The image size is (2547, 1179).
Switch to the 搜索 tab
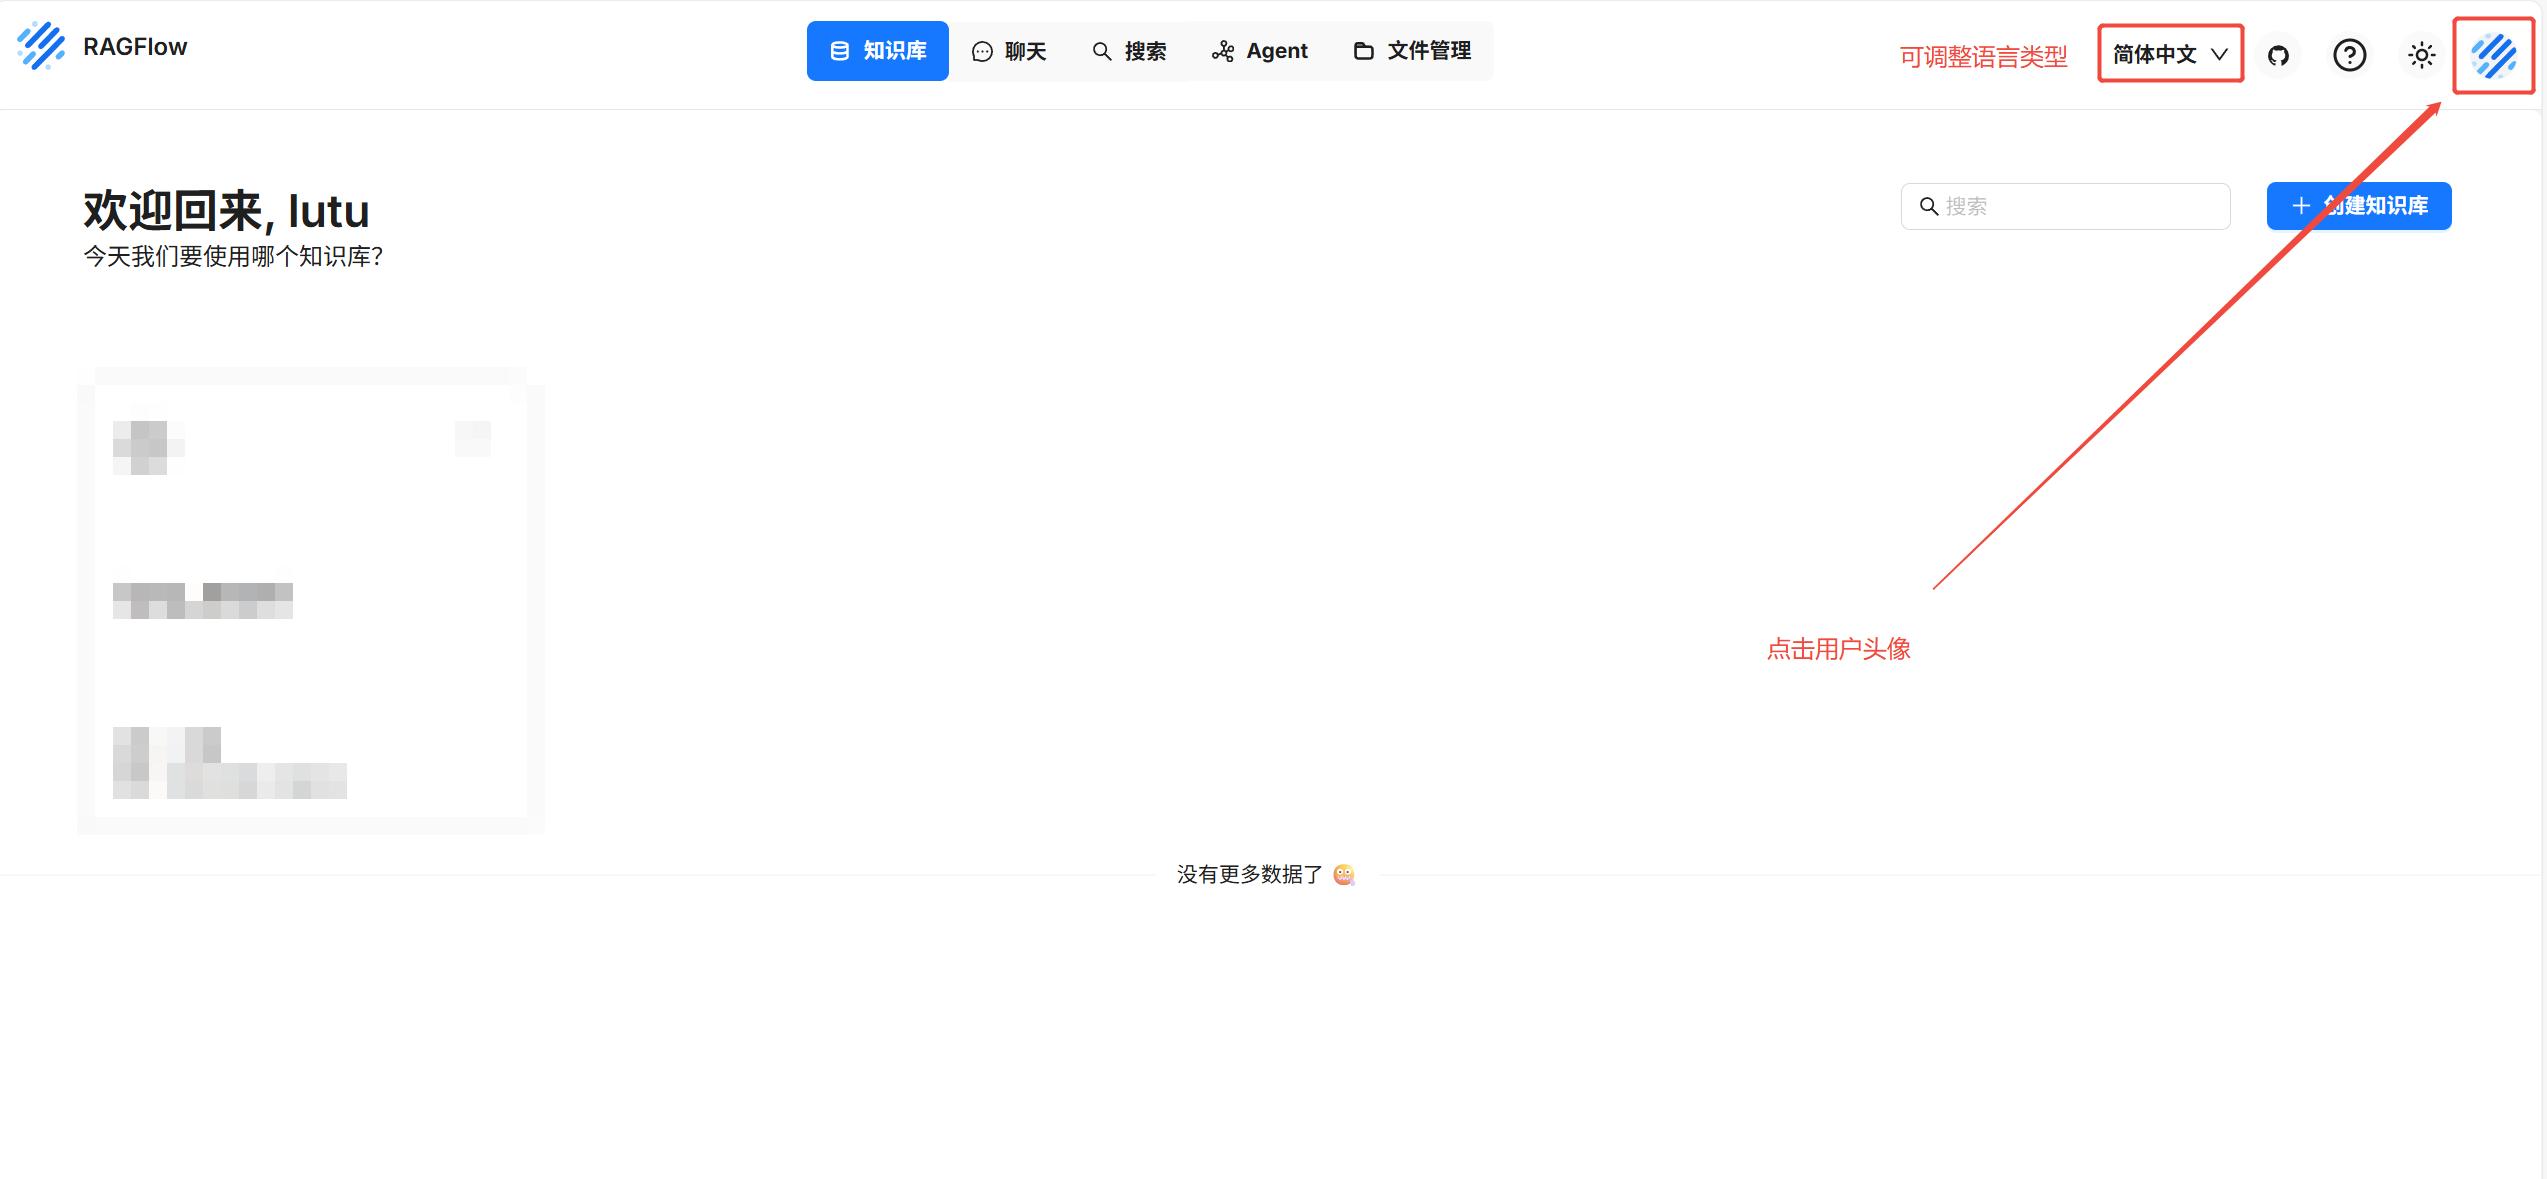pos(1129,51)
